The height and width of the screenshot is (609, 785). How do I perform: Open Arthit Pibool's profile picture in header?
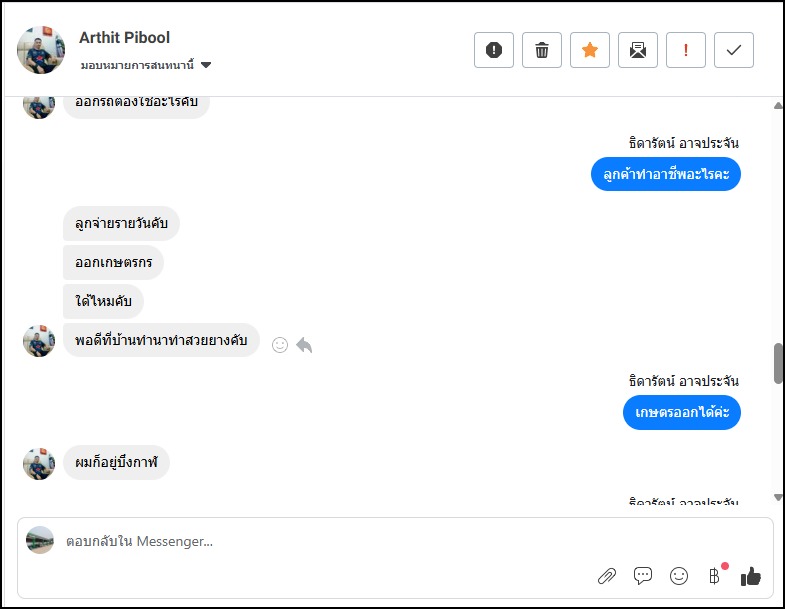tap(41, 49)
